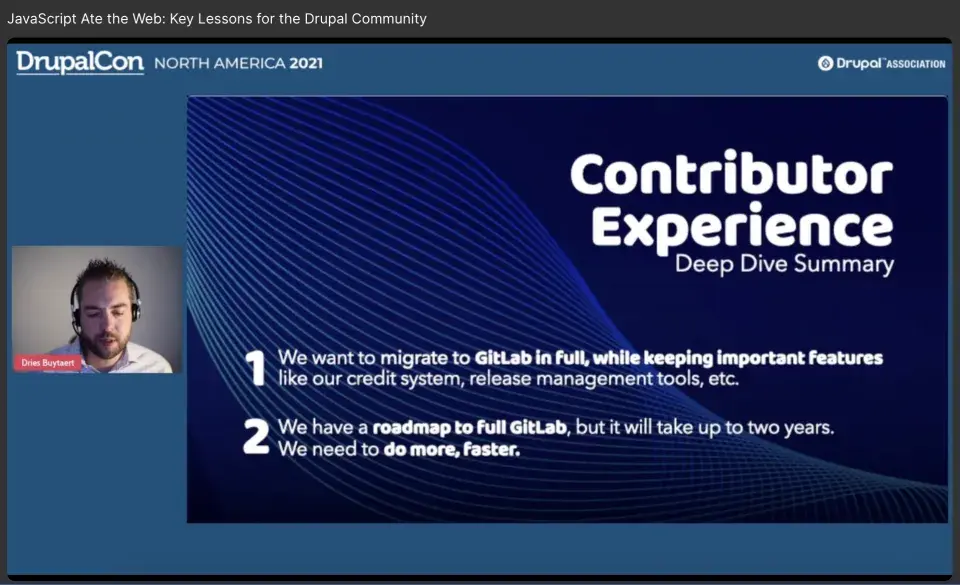Click the Drupal Association logo
The image size is (960, 585).
pos(881,63)
